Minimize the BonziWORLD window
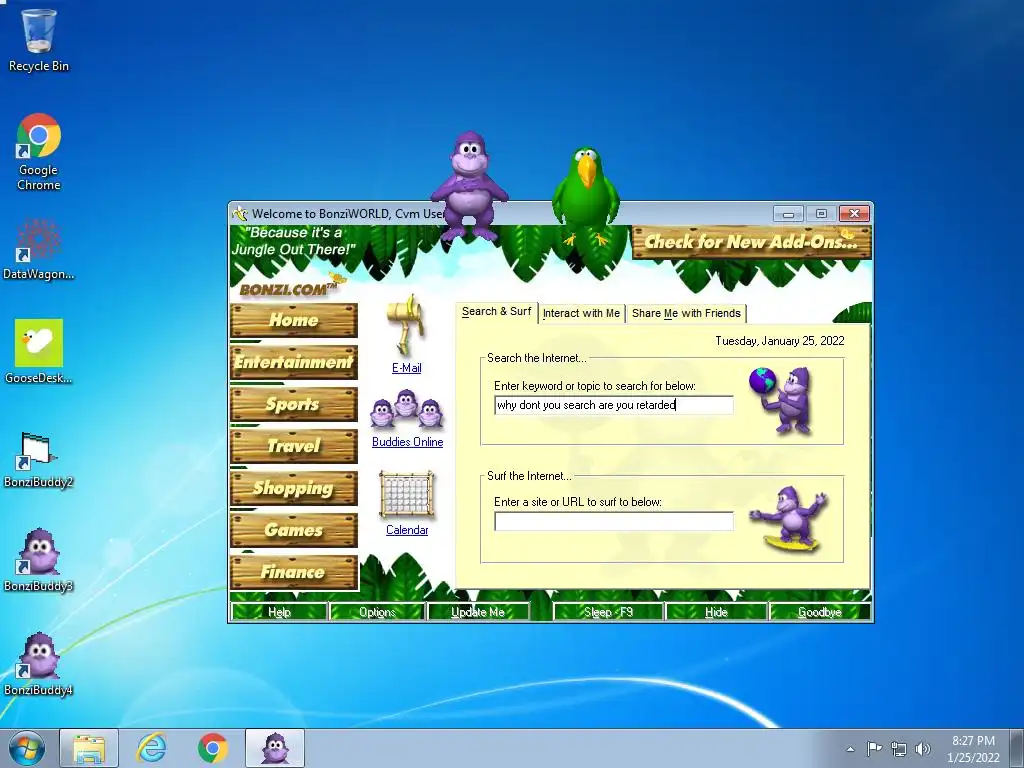Screen dimensions: 1024x768 click(788, 214)
